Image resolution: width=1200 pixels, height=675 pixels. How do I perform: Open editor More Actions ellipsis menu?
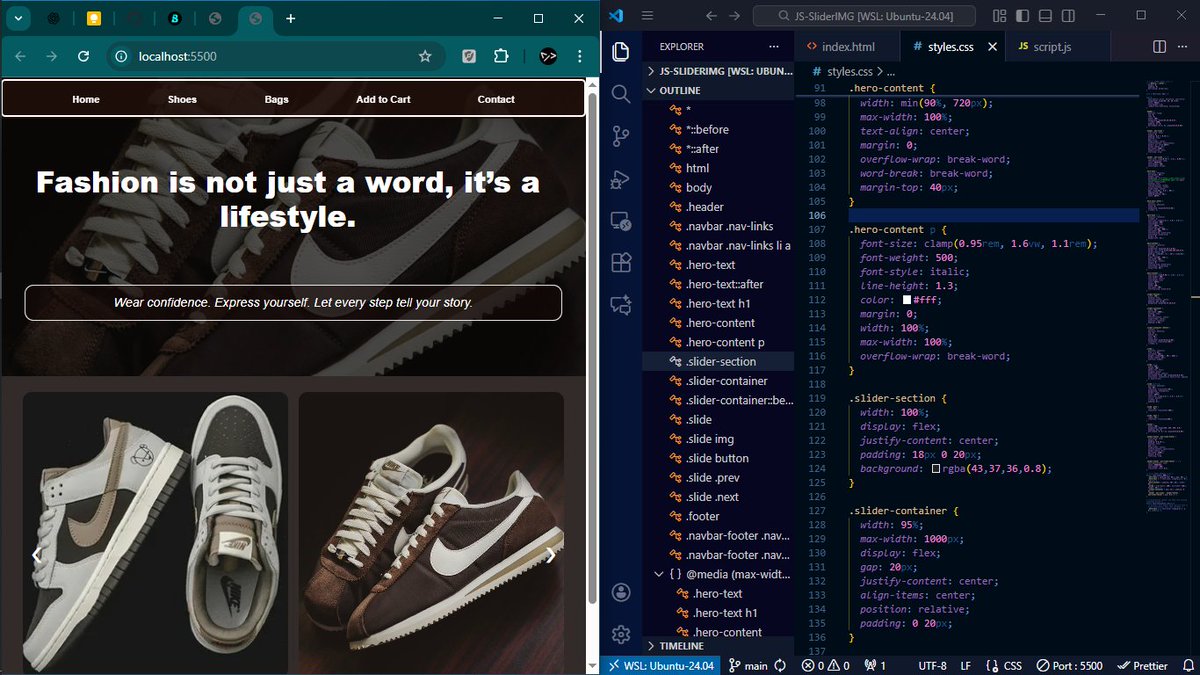click(x=1182, y=46)
